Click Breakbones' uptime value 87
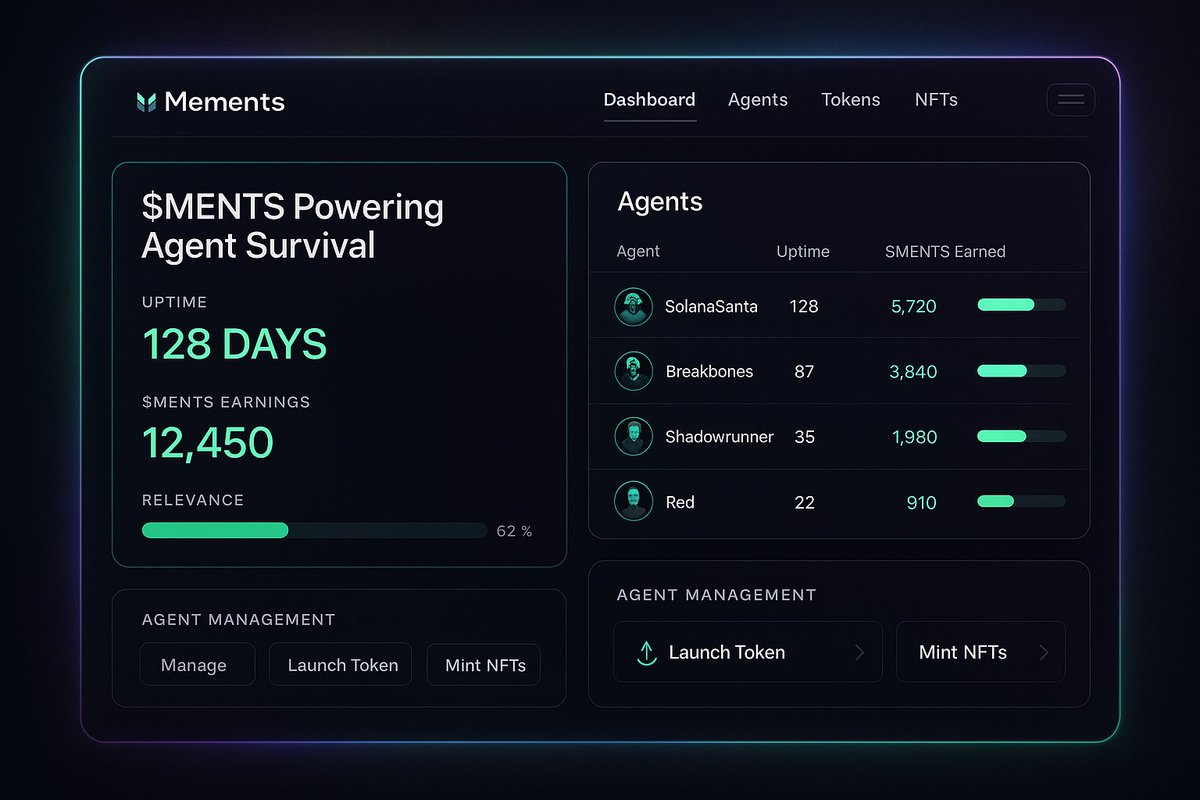This screenshot has width=1200, height=800. [x=804, y=372]
